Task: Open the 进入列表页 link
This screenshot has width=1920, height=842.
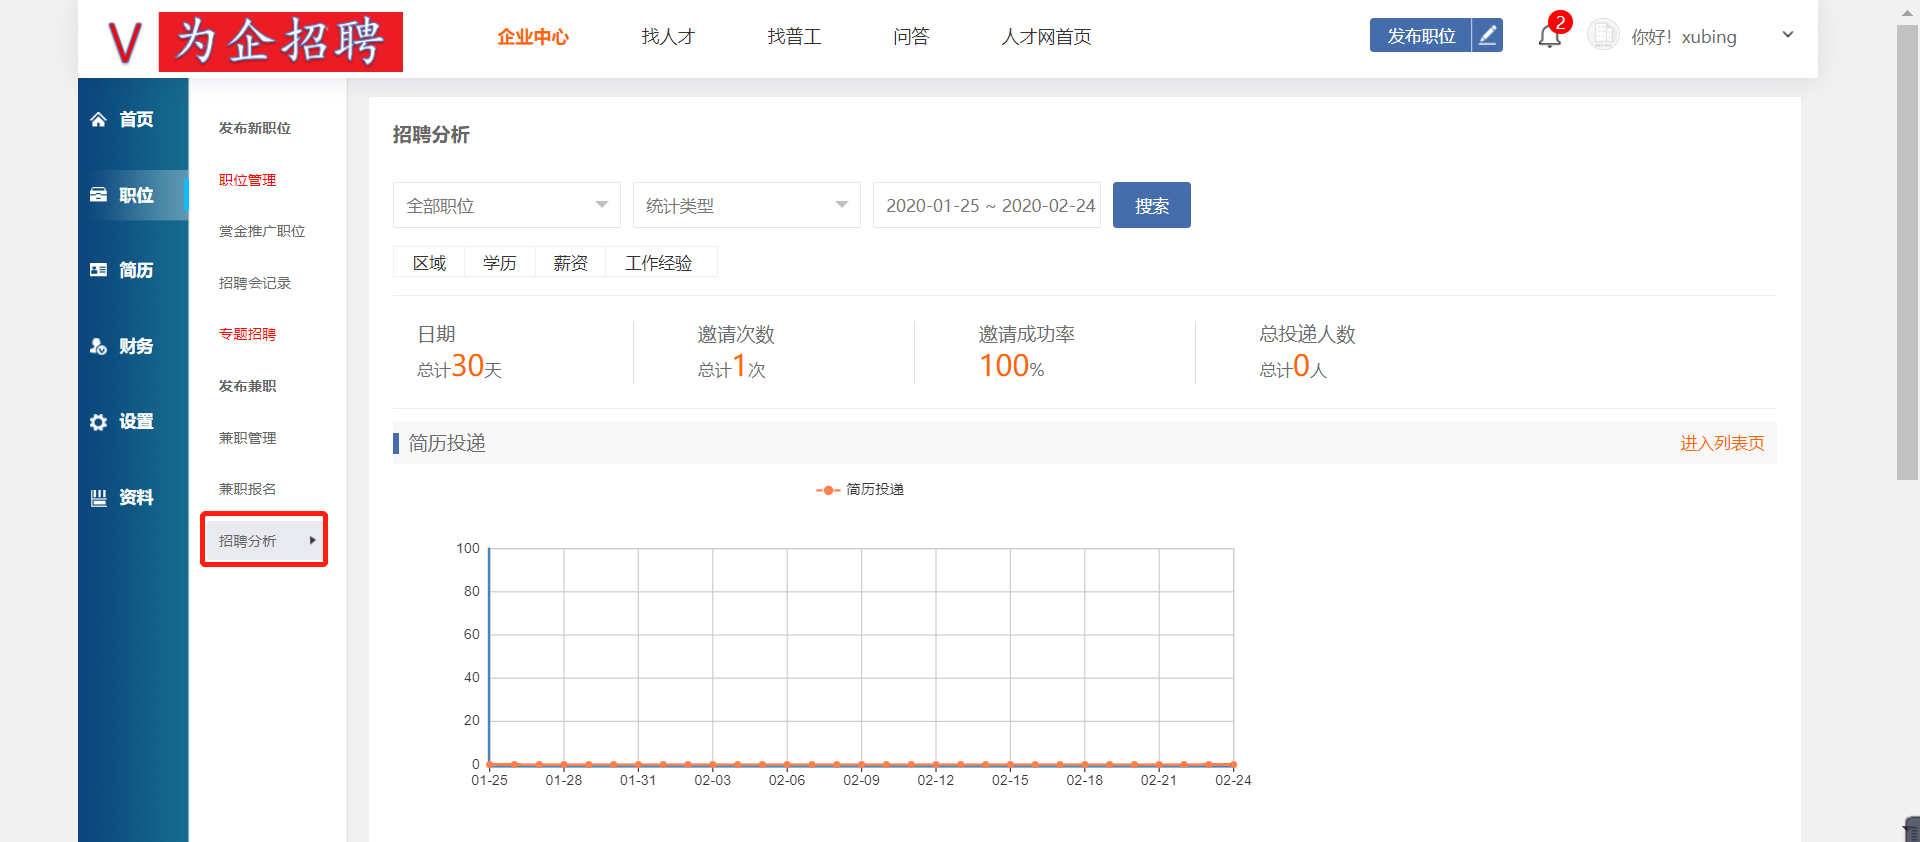Action: pos(1722,443)
